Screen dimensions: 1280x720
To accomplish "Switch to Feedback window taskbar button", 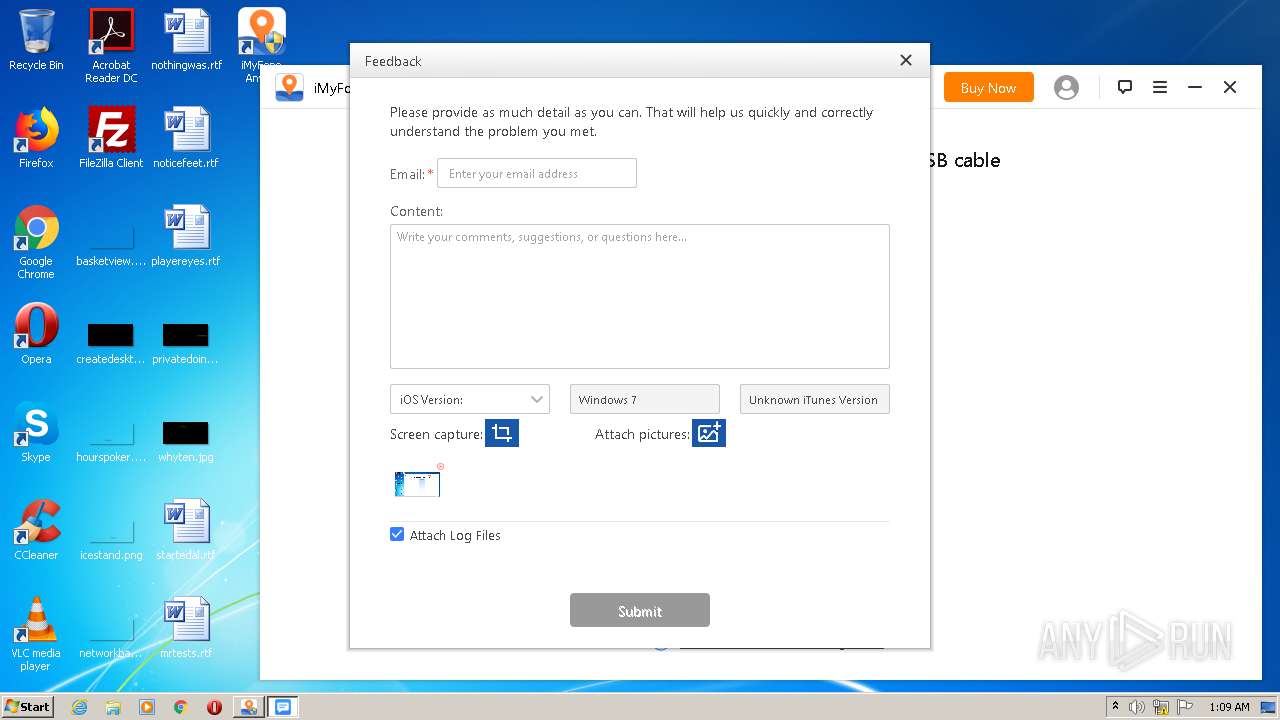I will tap(283, 707).
